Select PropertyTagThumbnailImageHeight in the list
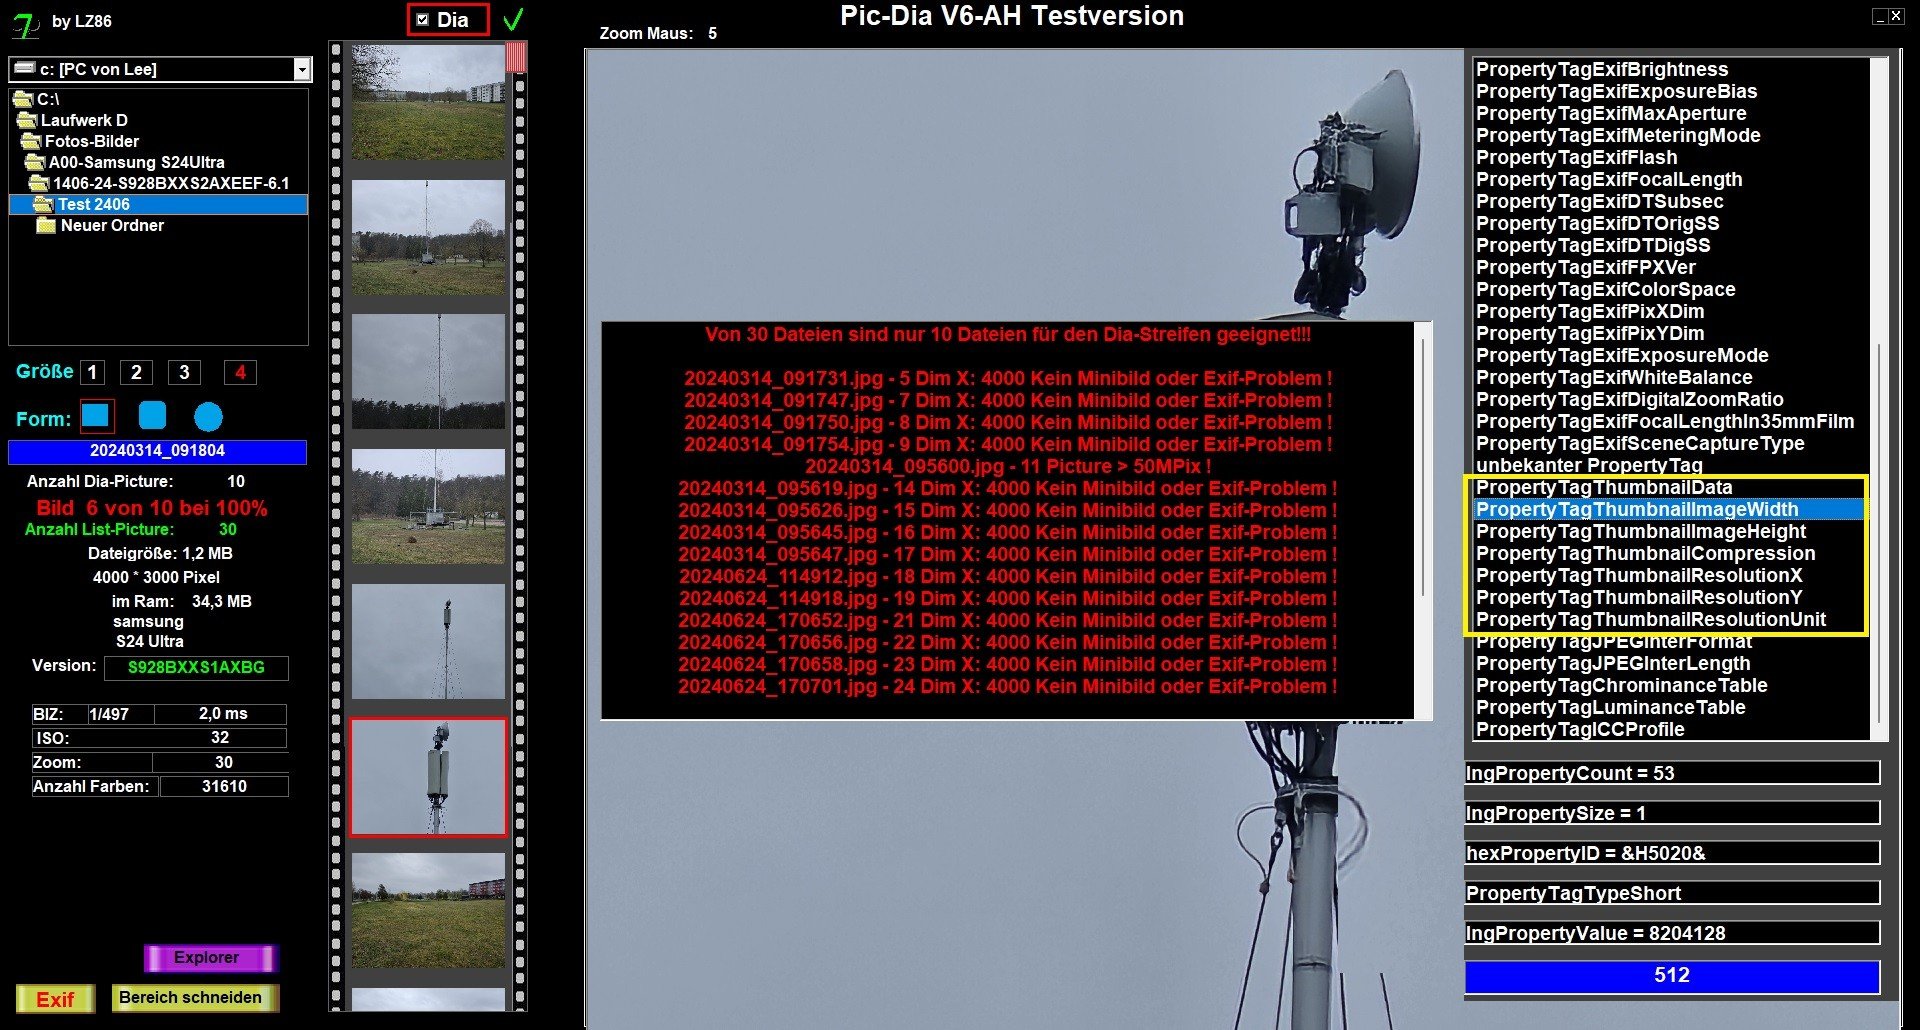Image resolution: width=1920 pixels, height=1030 pixels. 1640,532
